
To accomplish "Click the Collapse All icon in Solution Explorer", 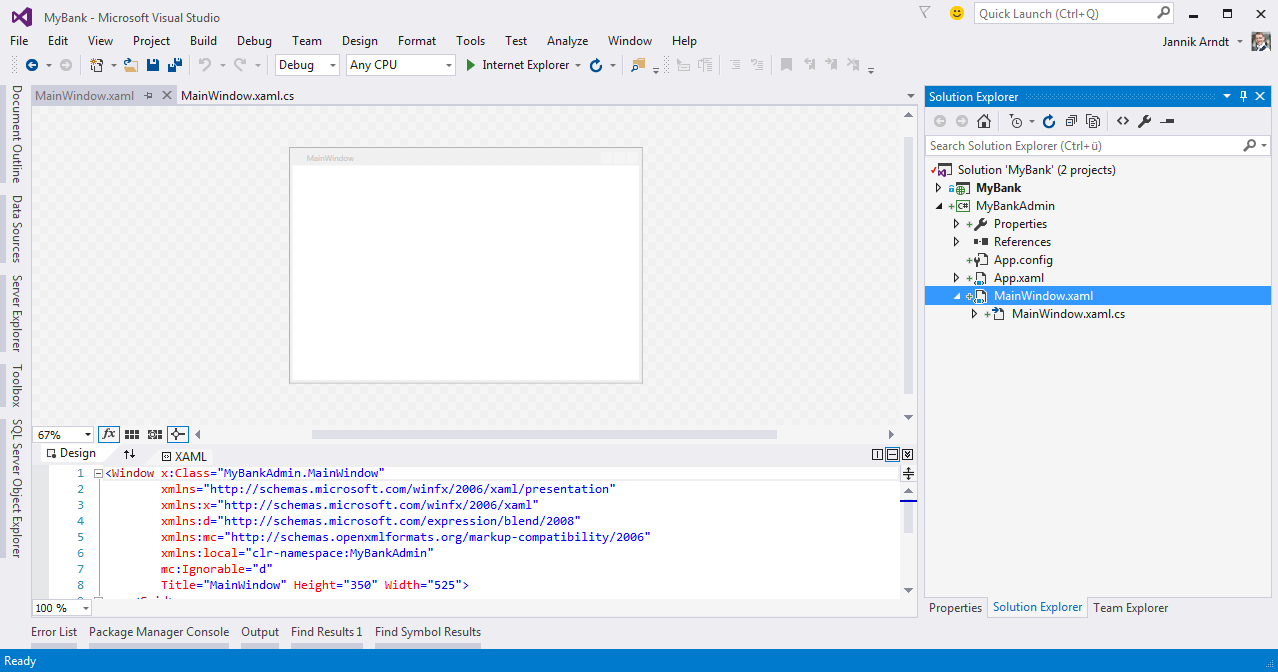I will (x=1071, y=121).
